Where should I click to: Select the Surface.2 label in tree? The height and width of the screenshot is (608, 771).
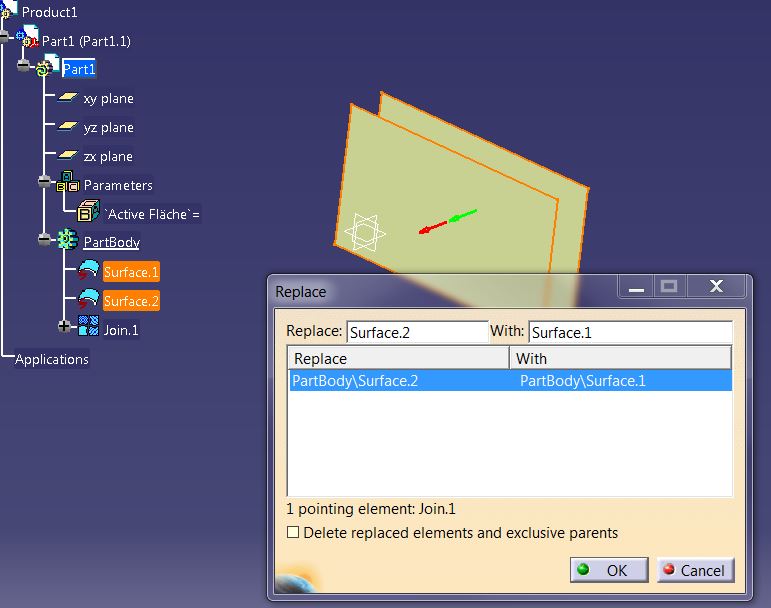(x=131, y=301)
